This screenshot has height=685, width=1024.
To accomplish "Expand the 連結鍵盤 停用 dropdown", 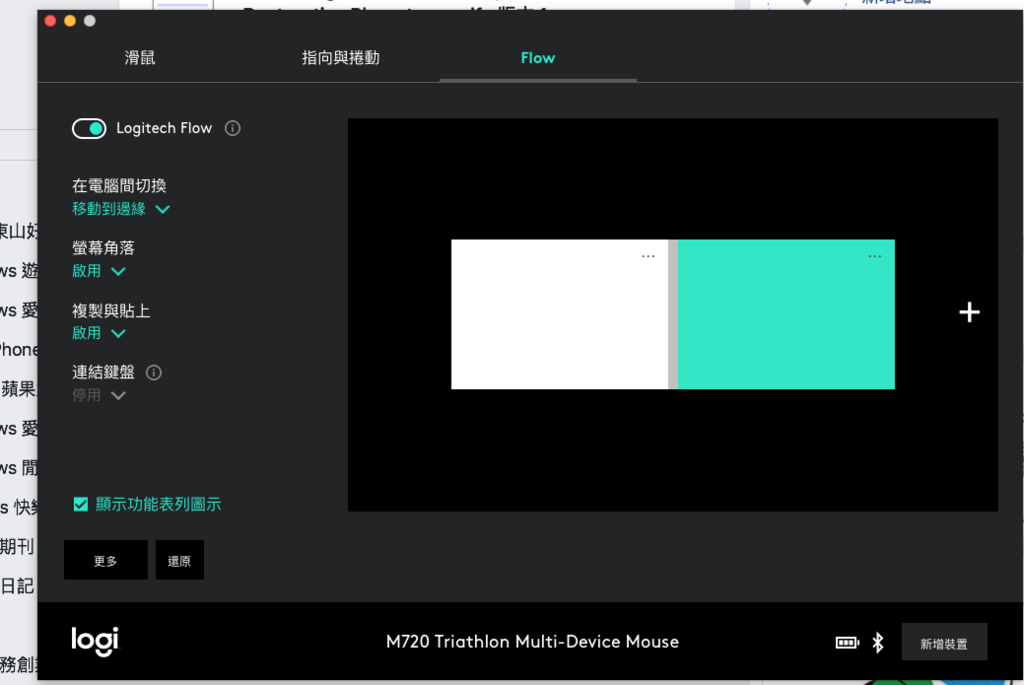I will tap(99, 395).
